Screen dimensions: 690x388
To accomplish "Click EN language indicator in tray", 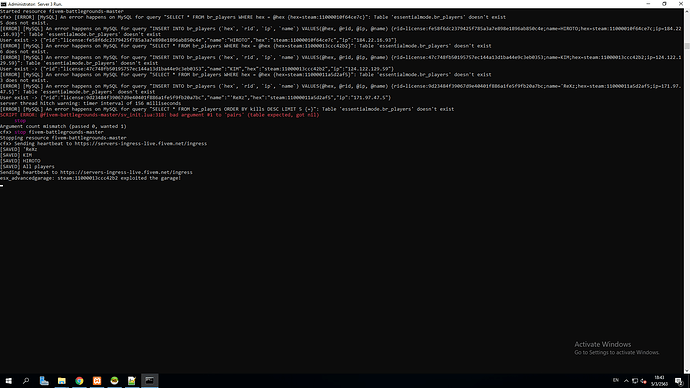I will (616, 381).
